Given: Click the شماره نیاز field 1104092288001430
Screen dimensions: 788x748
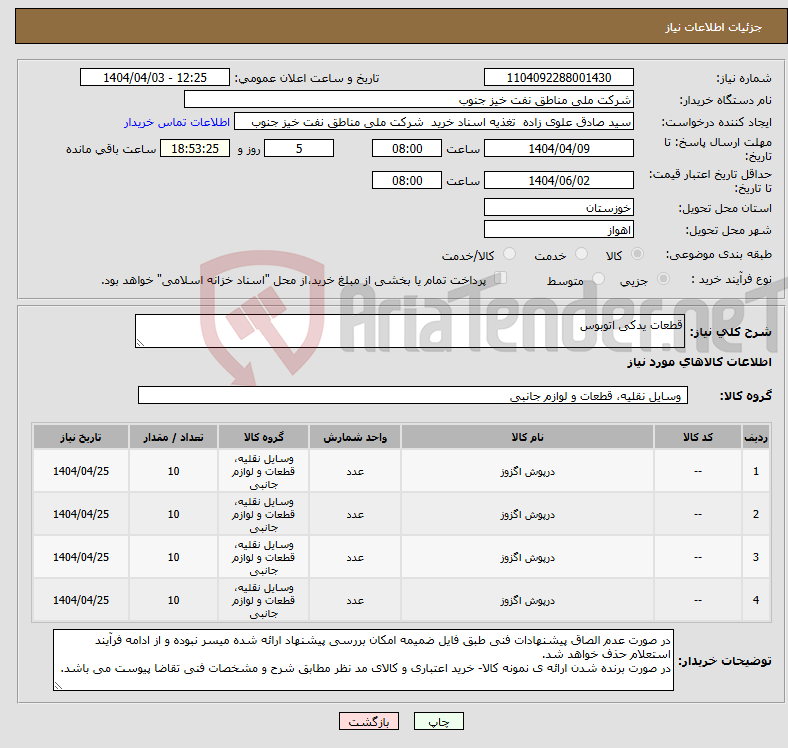Looking at the screenshot, I should point(558,77).
